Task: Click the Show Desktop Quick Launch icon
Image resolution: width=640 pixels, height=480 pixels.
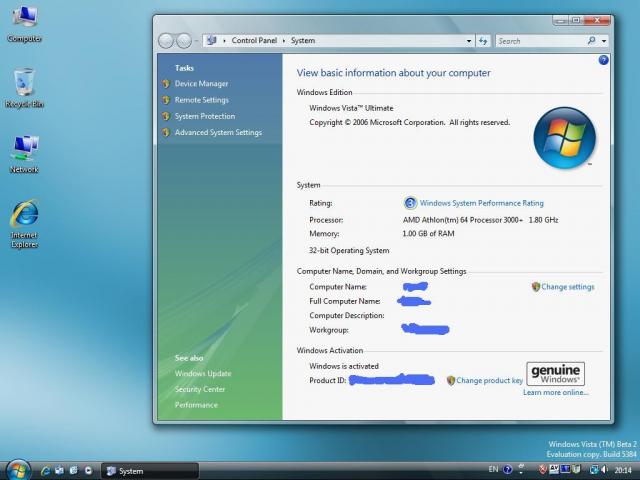Action: pos(60,471)
